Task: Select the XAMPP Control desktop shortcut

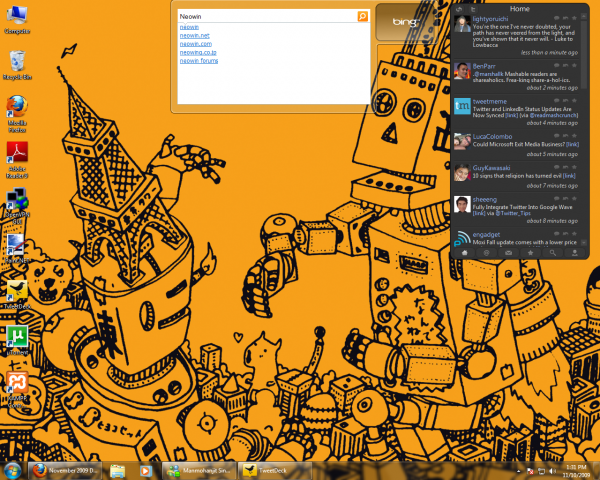Action: (x=17, y=390)
